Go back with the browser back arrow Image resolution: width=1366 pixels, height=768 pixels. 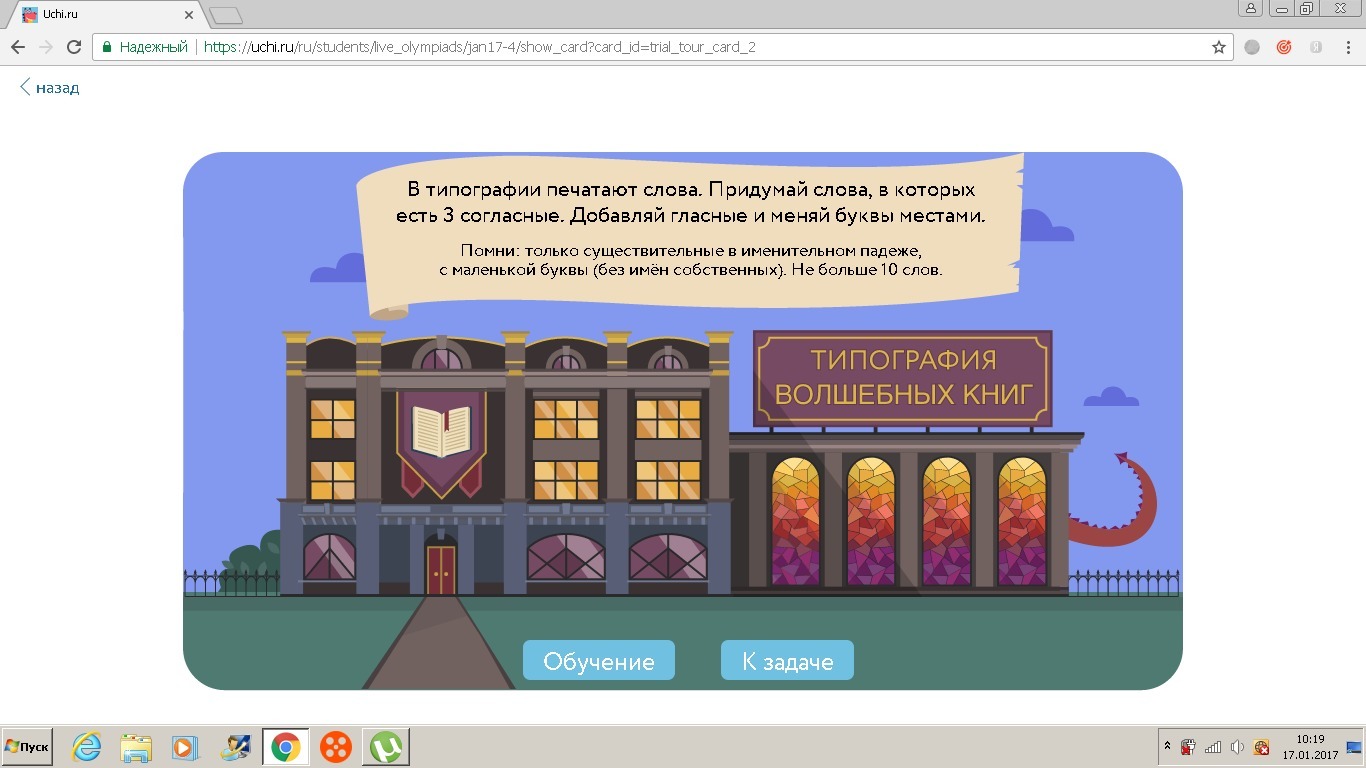pos(17,47)
